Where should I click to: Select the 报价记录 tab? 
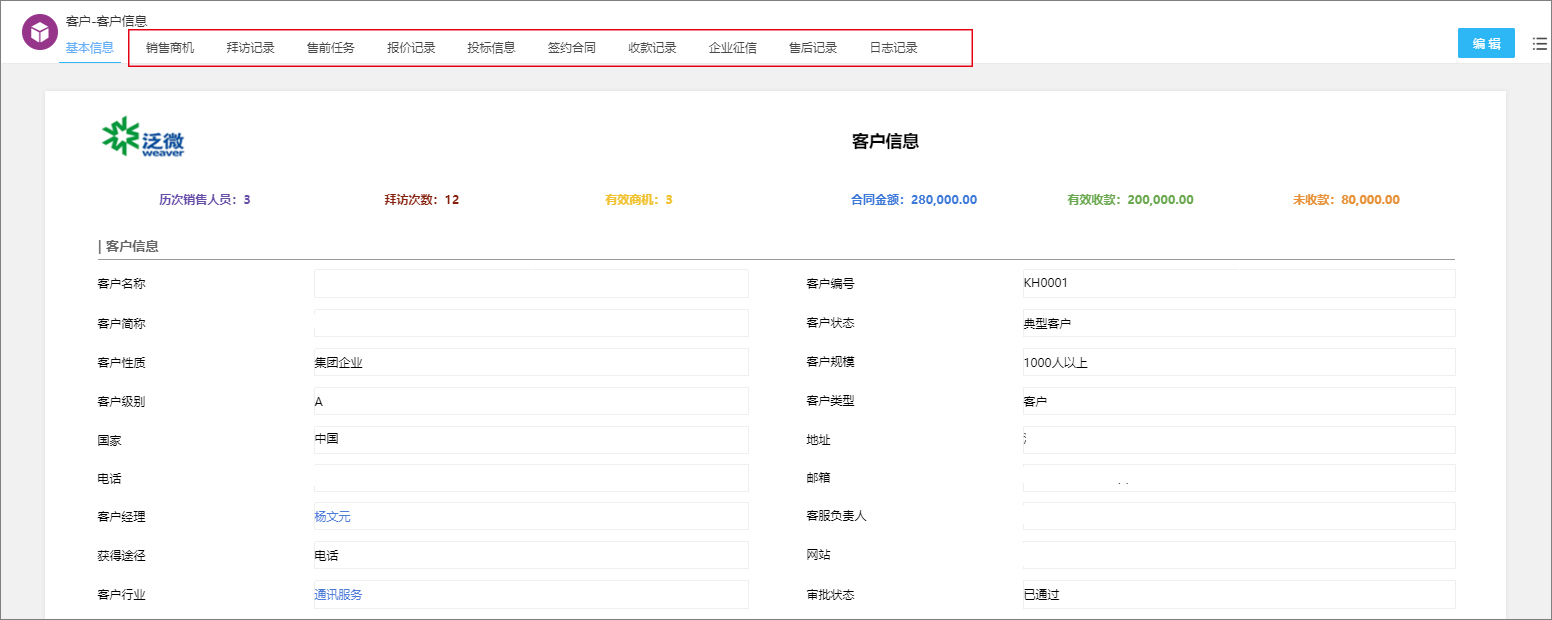coord(411,47)
